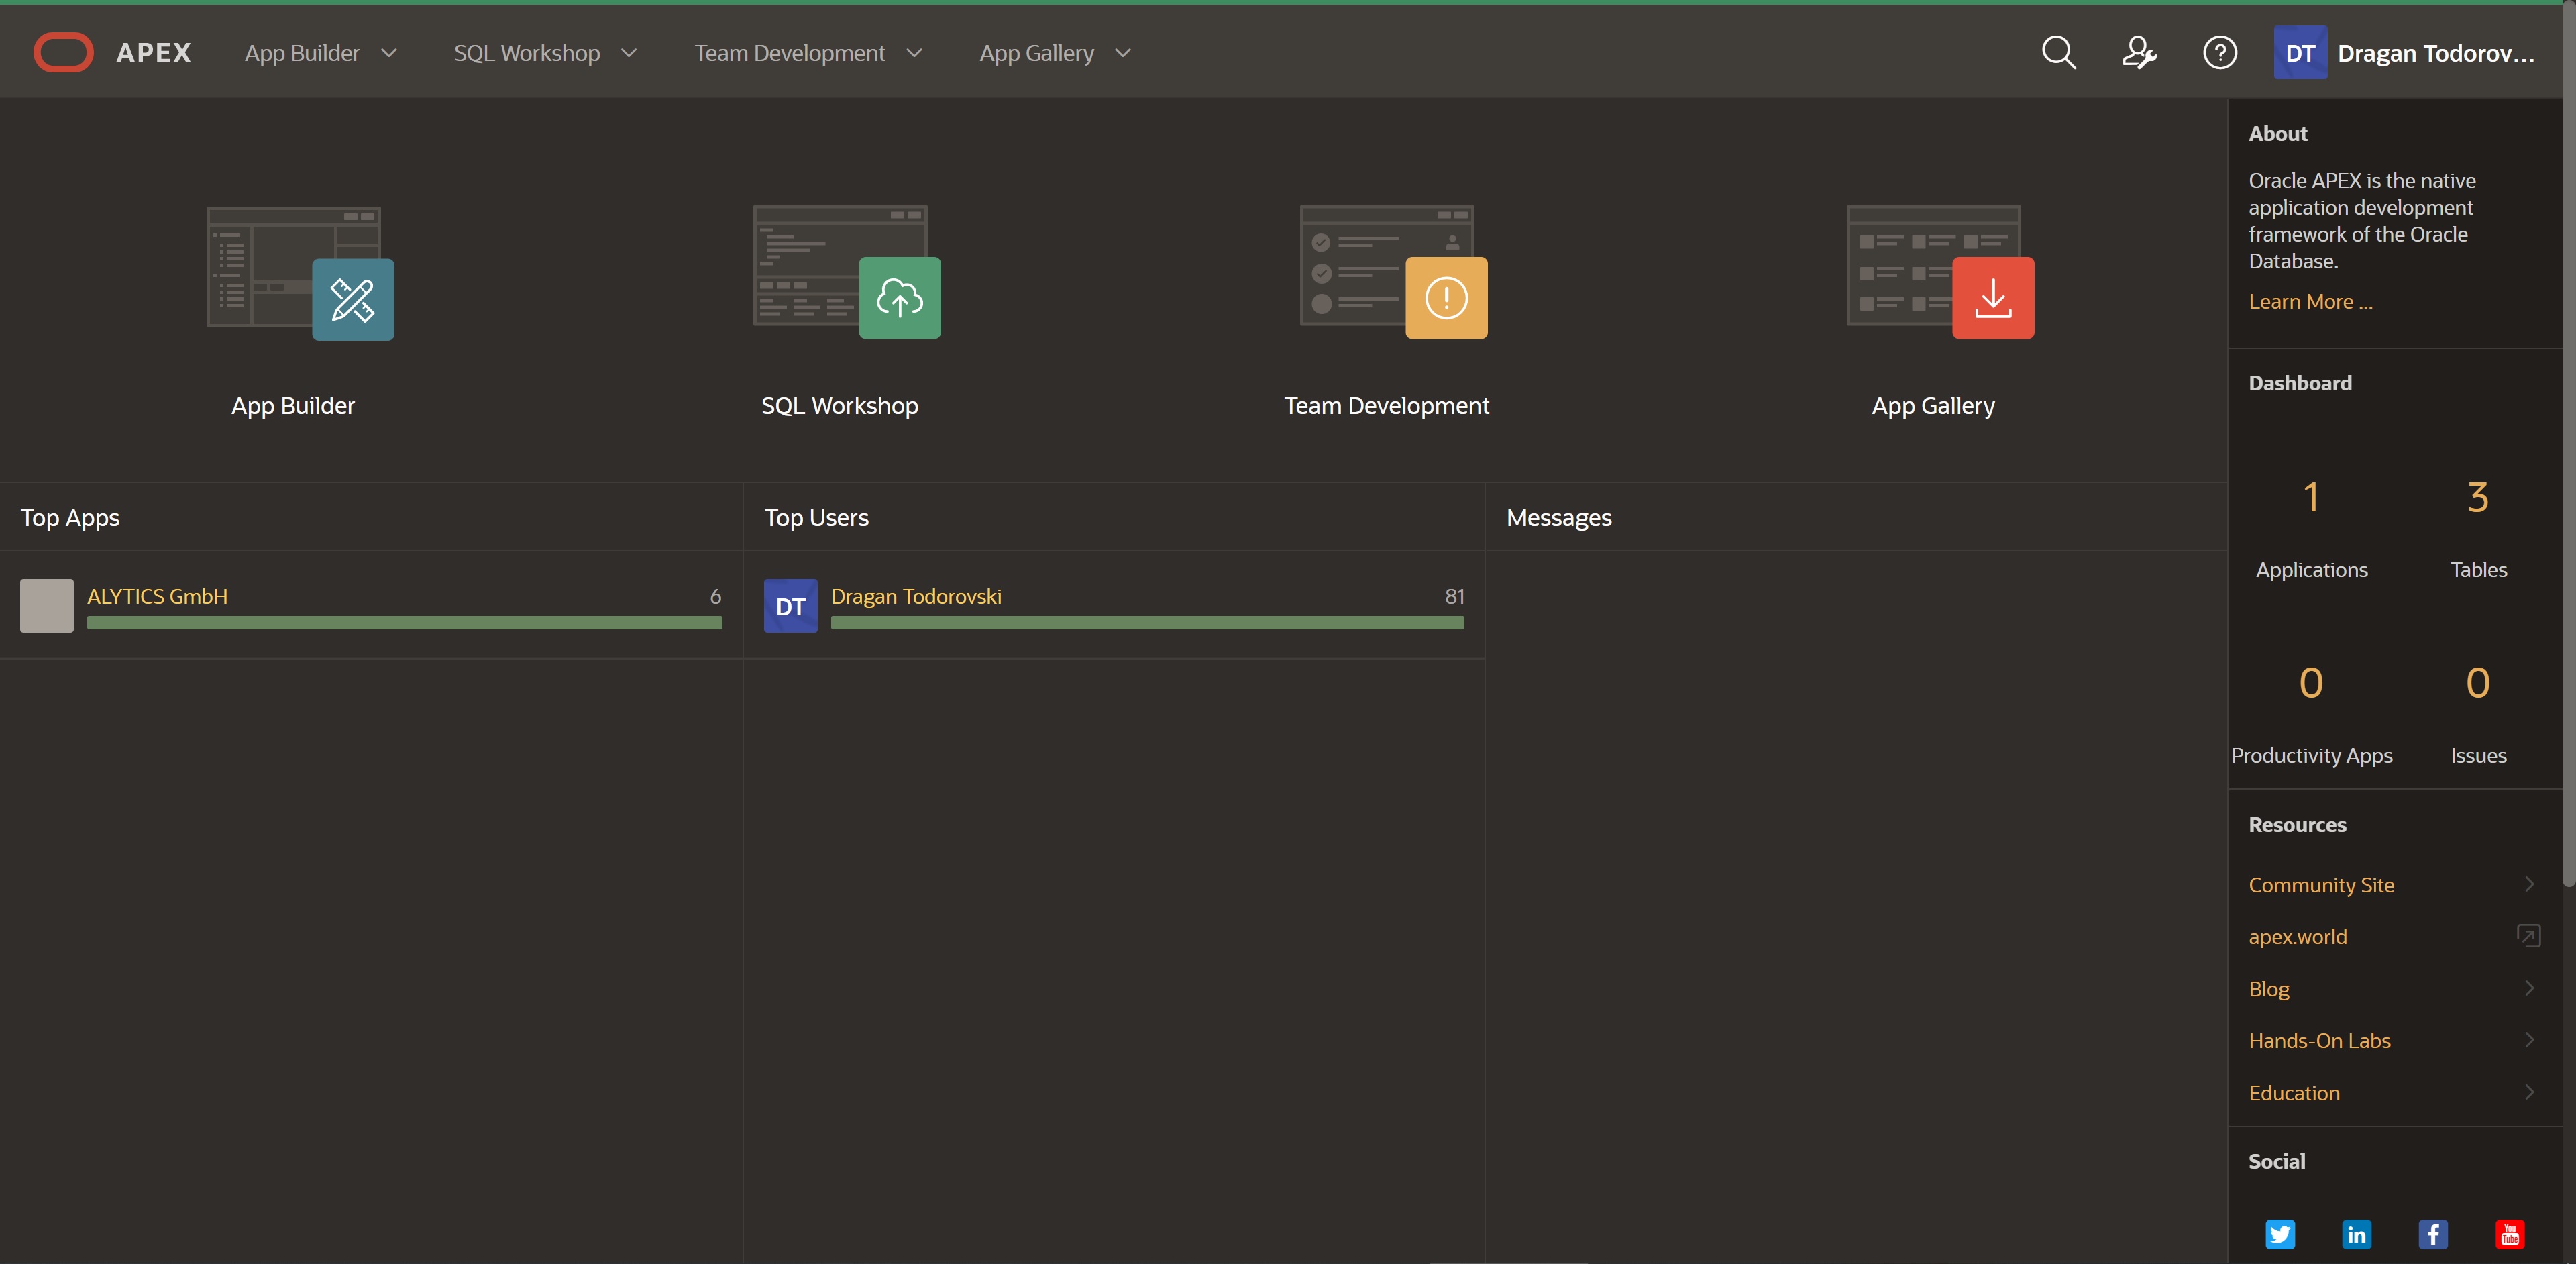The image size is (2576, 1264).
Task: Select App Gallery in the top navigation
Action: [1037, 53]
